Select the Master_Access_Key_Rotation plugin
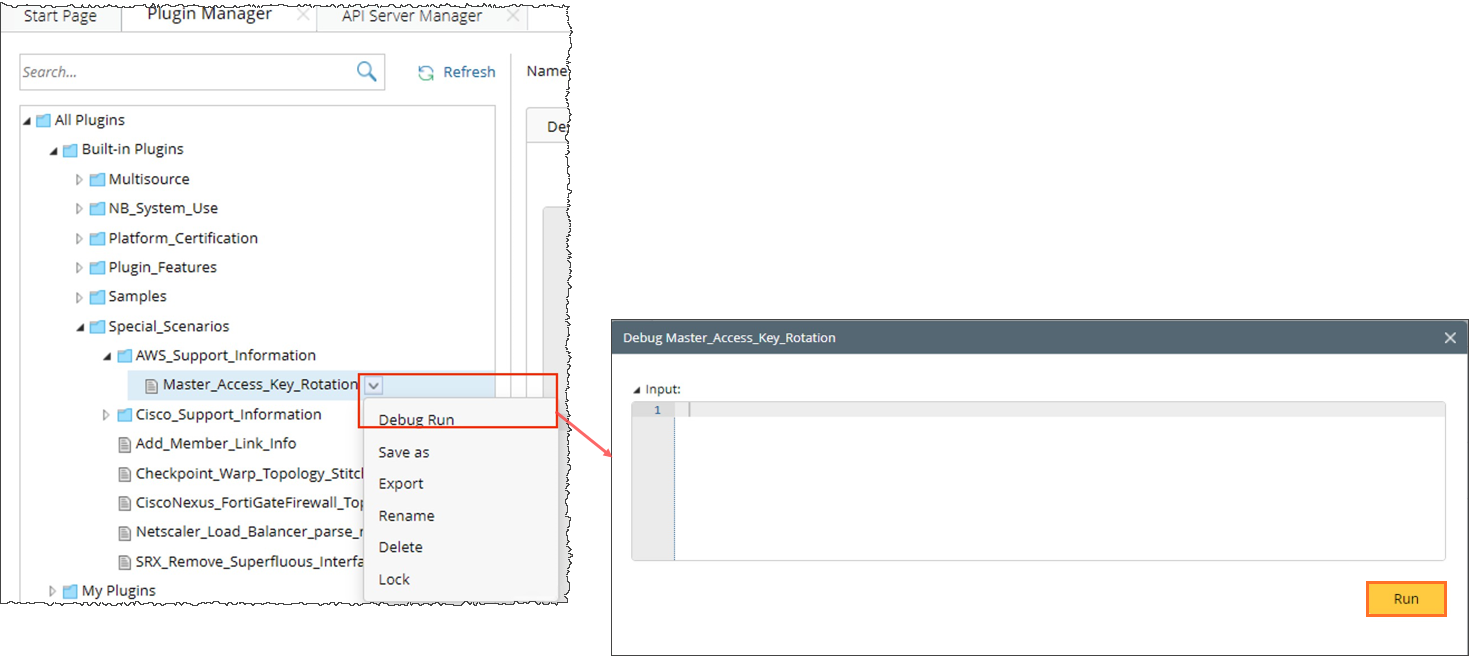1469x656 pixels. click(x=260, y=385)
